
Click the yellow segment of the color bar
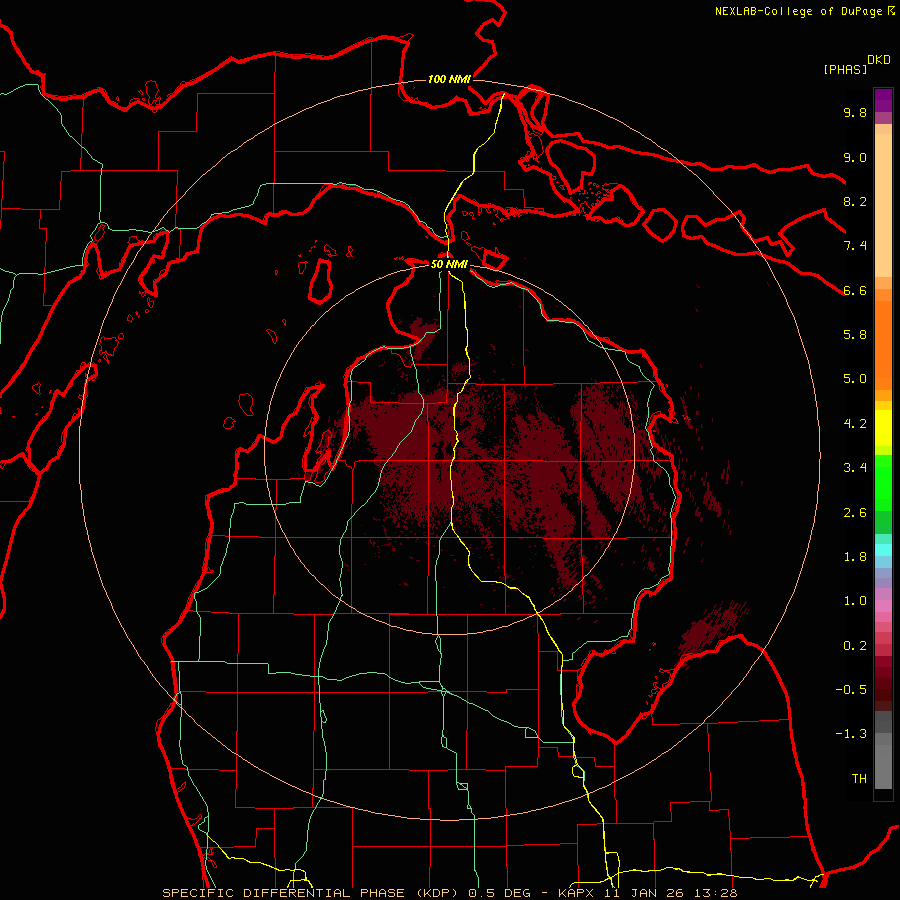pyautogui.click(x=883, y=428)
